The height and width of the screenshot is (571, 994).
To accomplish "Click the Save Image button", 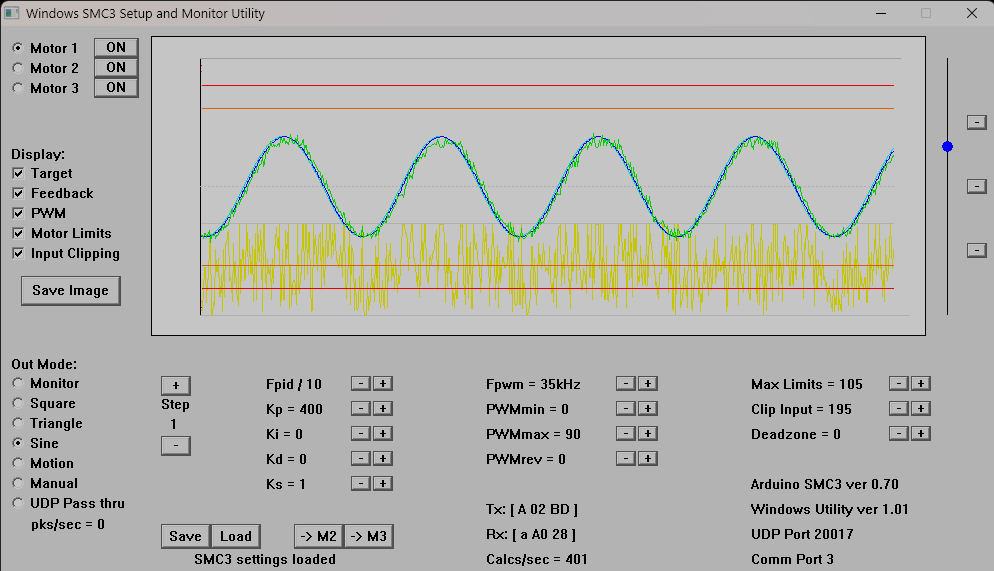I will (70, 290).
